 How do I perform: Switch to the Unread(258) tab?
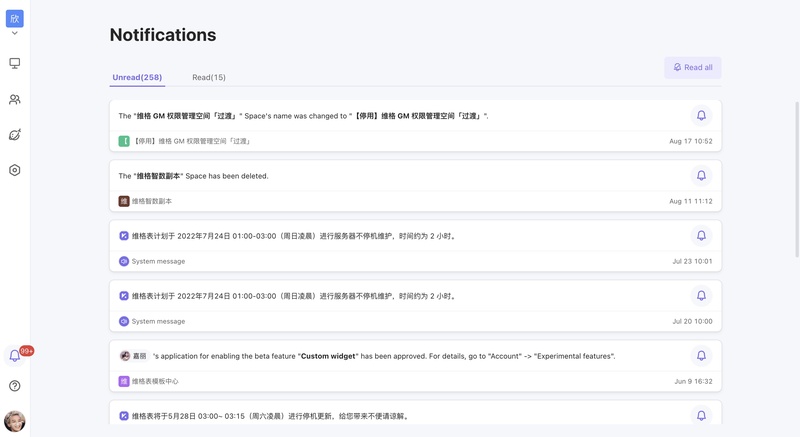(137, 78)
